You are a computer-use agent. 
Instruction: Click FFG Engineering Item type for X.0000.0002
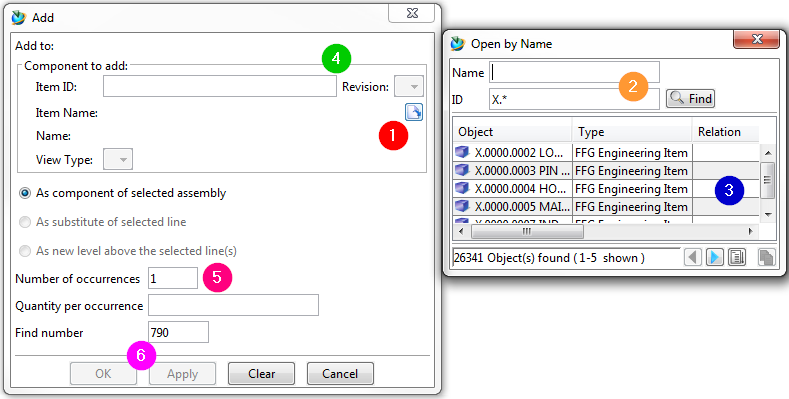coord(632,152)
